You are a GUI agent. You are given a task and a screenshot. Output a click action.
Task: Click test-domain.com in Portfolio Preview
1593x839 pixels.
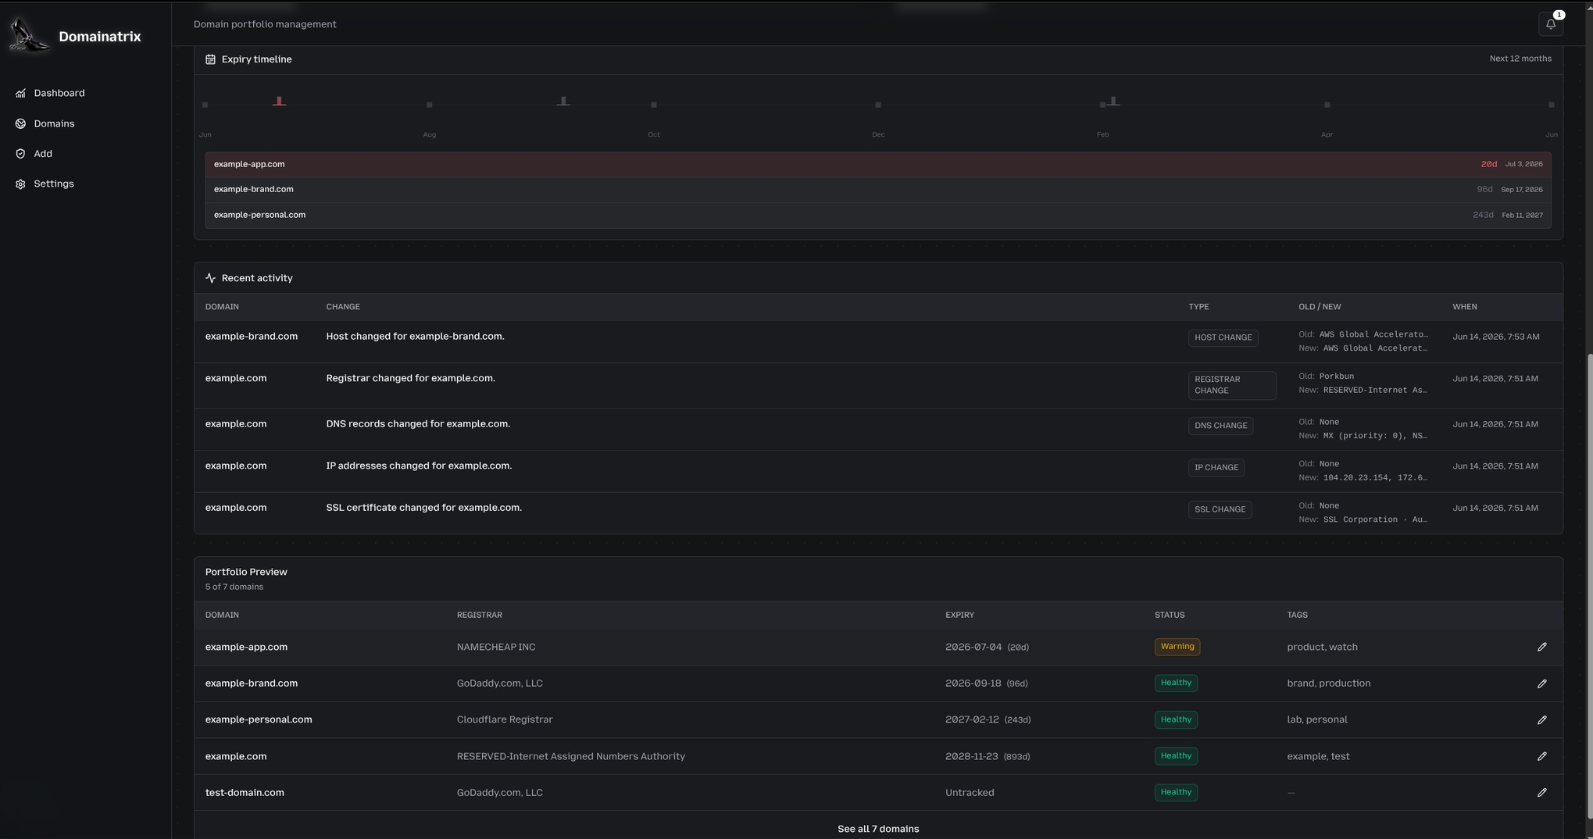244,793
